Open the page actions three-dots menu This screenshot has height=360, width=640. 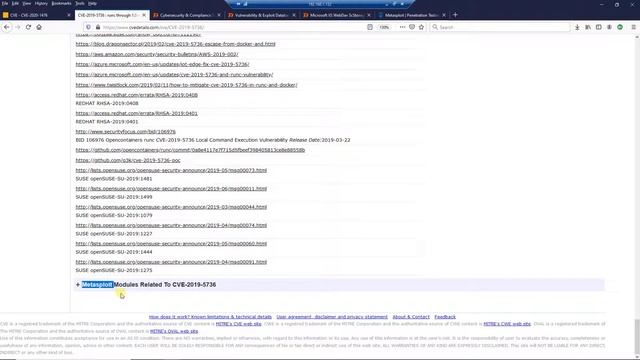click(402, 27)
